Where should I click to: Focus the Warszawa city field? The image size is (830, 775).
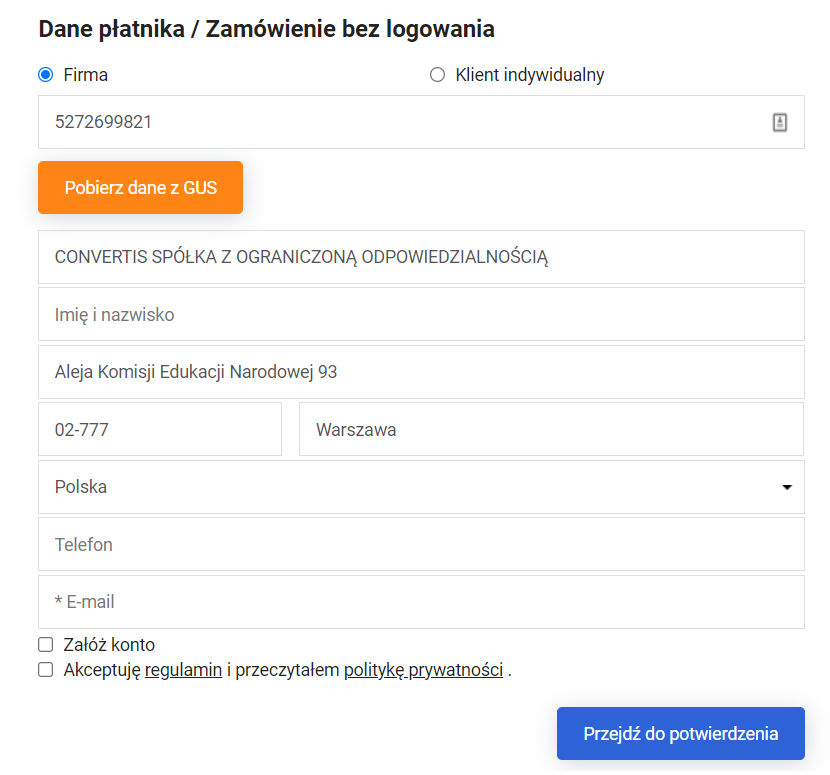point(550,430)
